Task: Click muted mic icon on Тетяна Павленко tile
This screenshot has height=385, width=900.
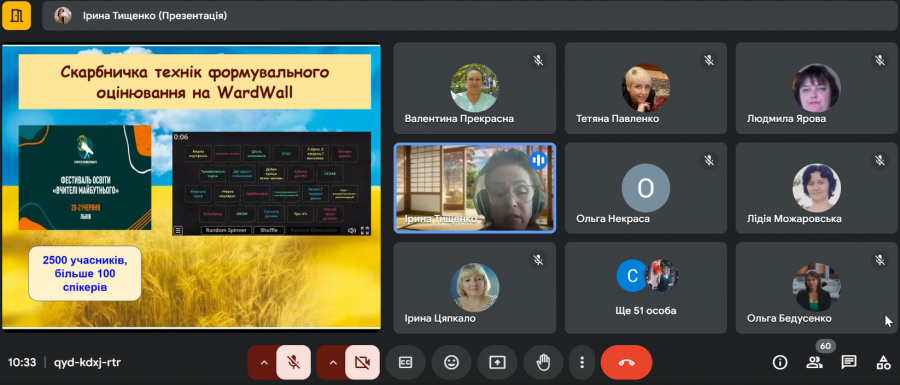Action: [709, 60]
